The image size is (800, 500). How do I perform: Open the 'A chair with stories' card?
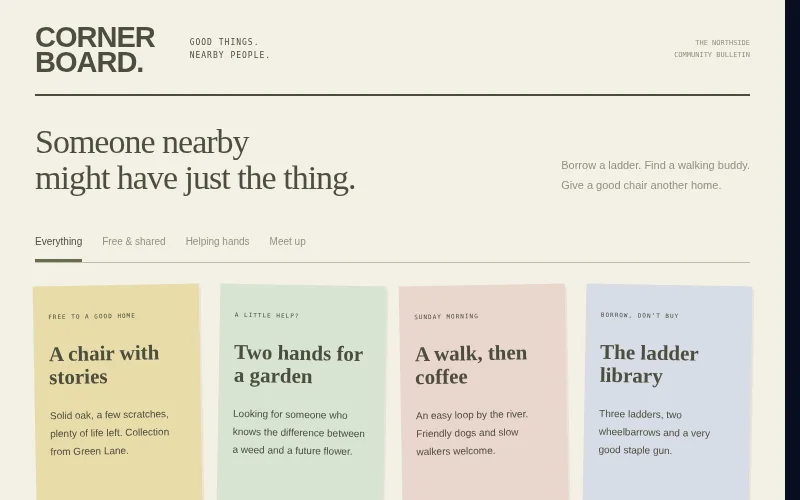point(117,393)
